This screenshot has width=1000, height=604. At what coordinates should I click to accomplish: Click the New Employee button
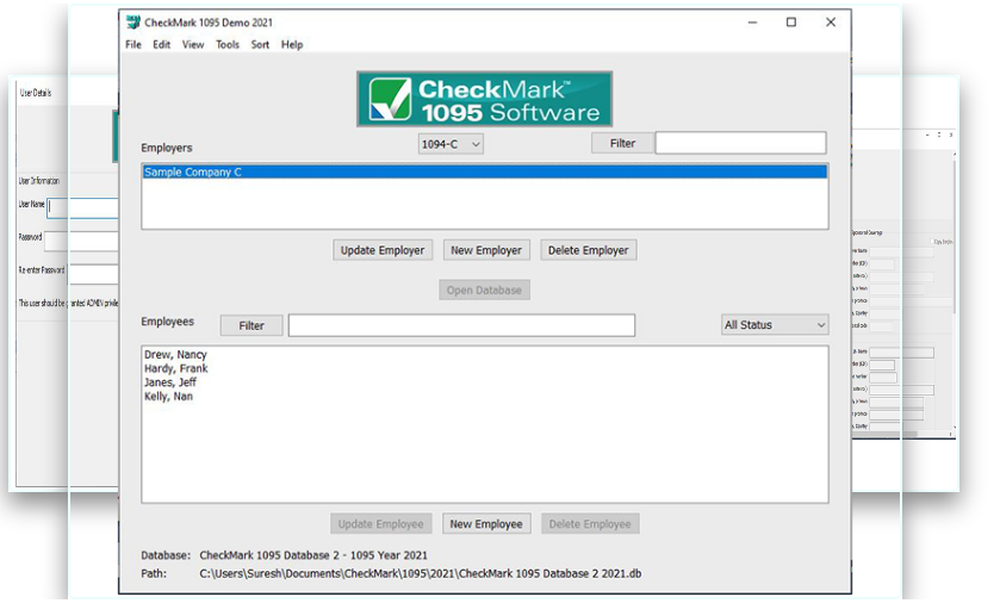point(486,524)
